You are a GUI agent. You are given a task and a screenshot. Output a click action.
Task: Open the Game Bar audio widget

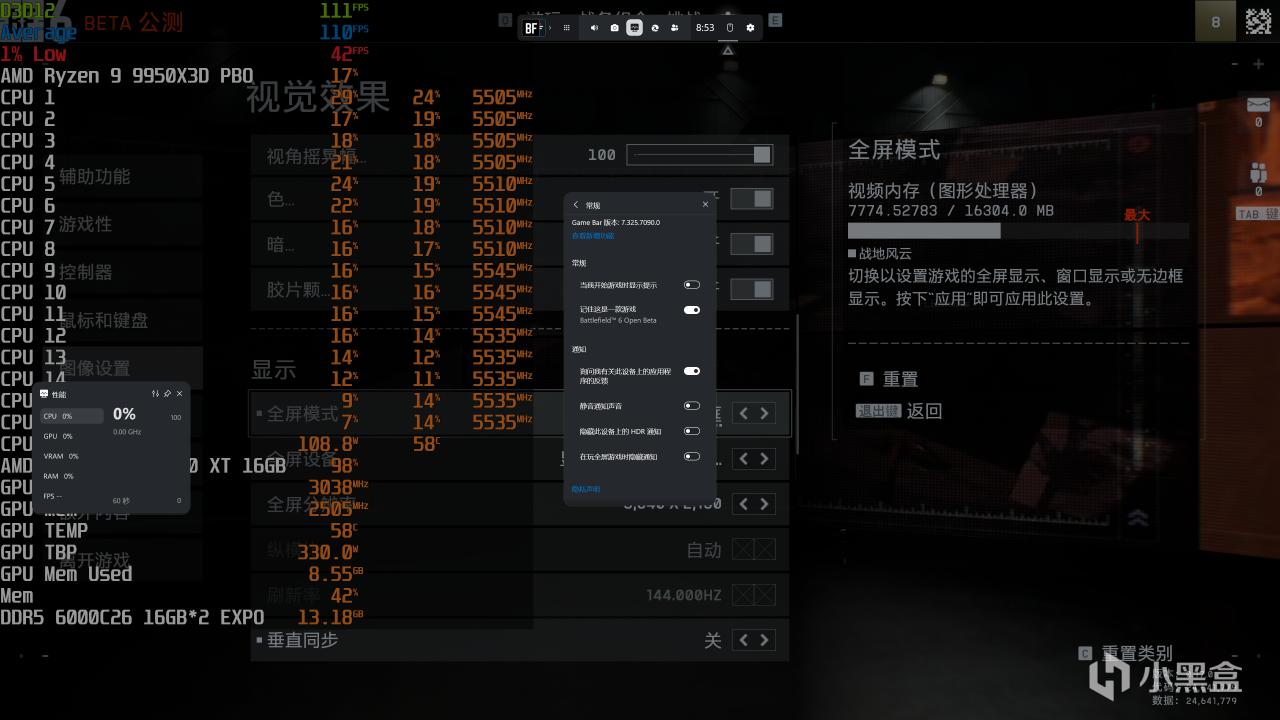(x=594, y=28)
